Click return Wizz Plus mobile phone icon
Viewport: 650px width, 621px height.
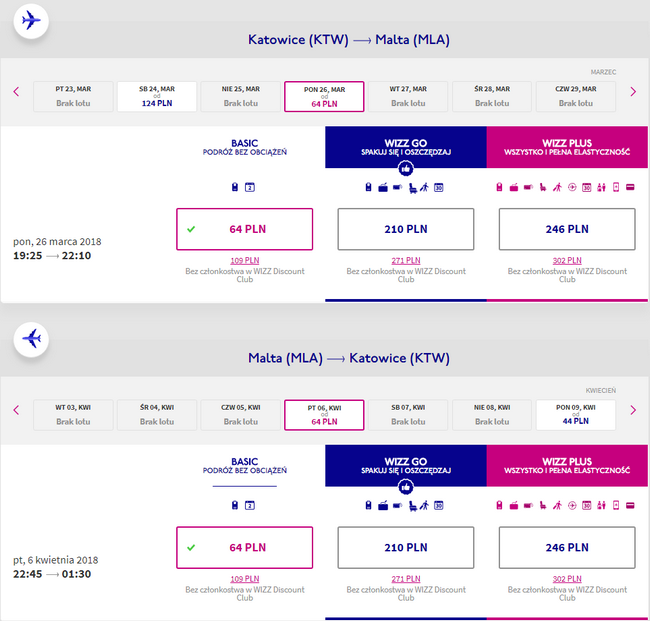(x=616, y=506)
